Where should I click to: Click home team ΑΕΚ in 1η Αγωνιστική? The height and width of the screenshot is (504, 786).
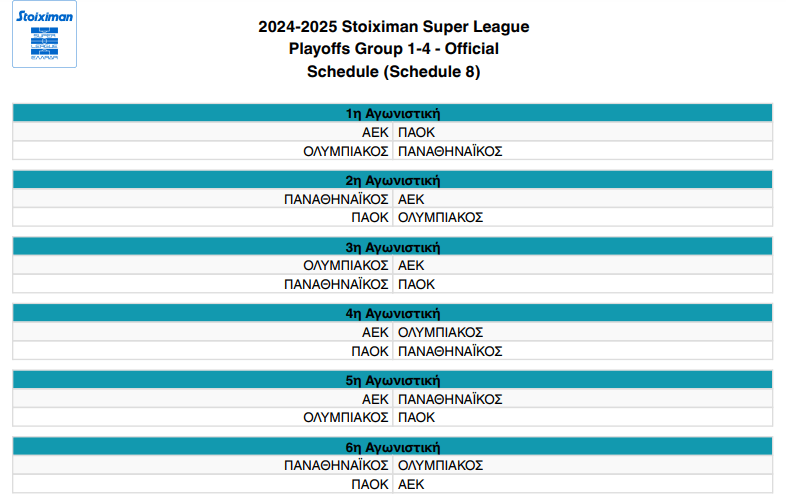(375, 132)
